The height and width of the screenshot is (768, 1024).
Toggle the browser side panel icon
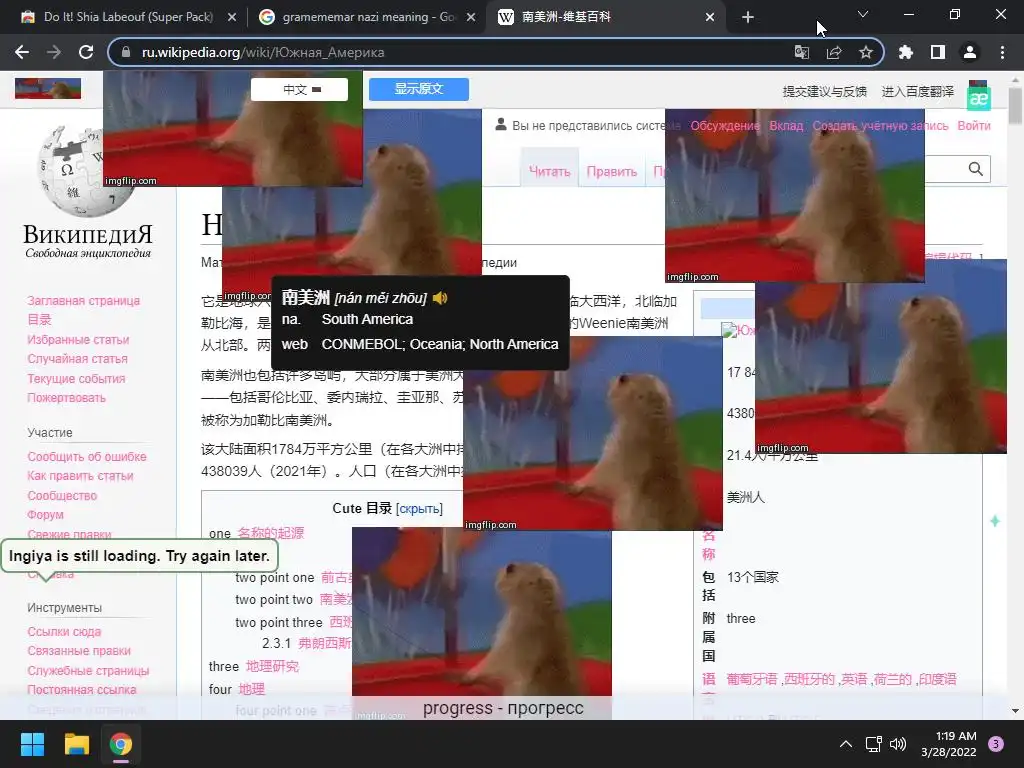pyautogui.click(x=938, y=52)
